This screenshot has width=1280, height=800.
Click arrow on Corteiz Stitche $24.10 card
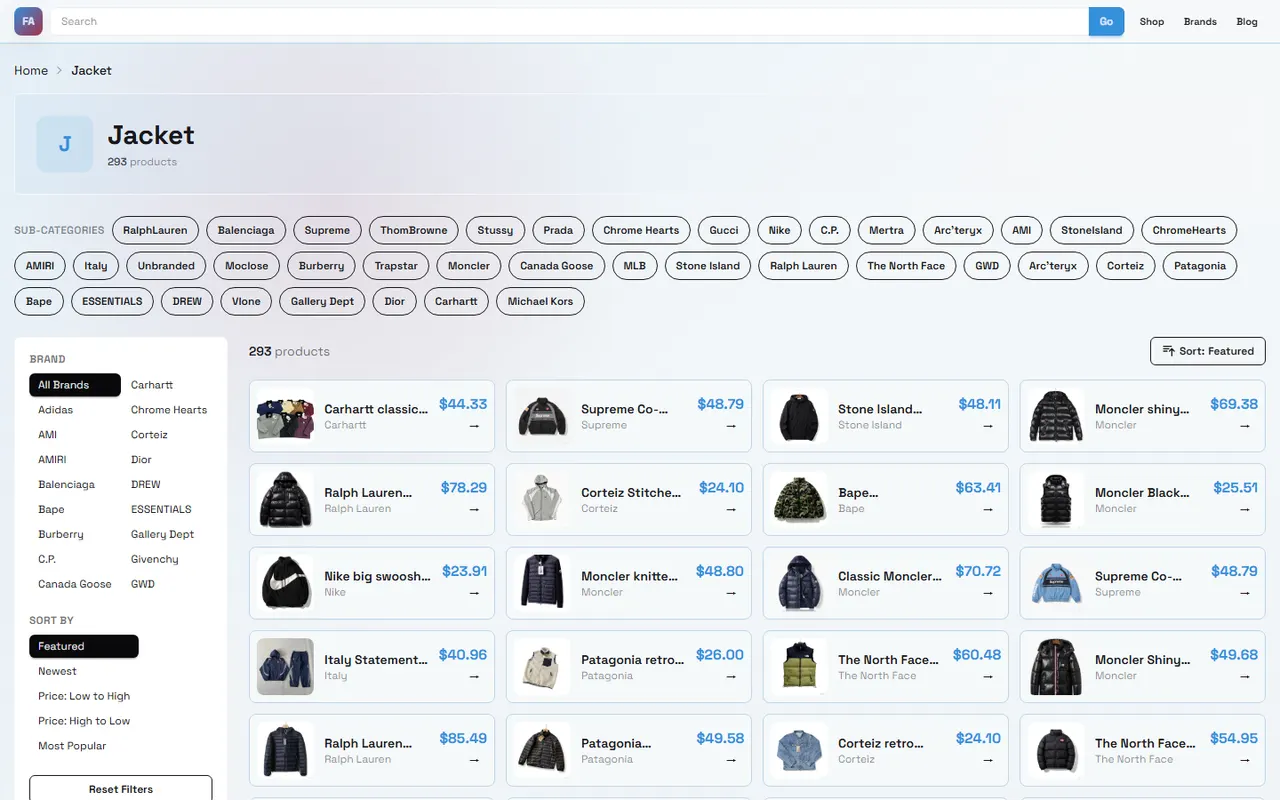[731, 509]
